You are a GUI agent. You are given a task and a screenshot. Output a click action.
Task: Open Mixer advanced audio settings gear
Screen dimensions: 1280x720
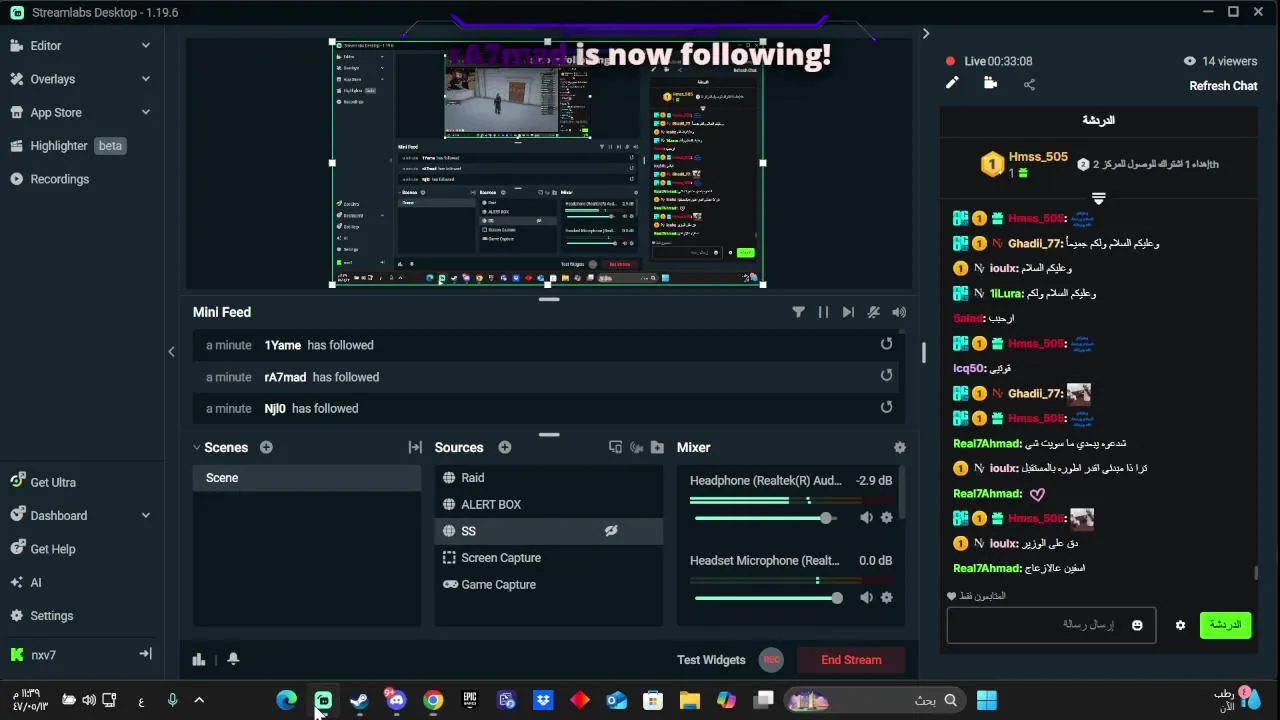899,448
